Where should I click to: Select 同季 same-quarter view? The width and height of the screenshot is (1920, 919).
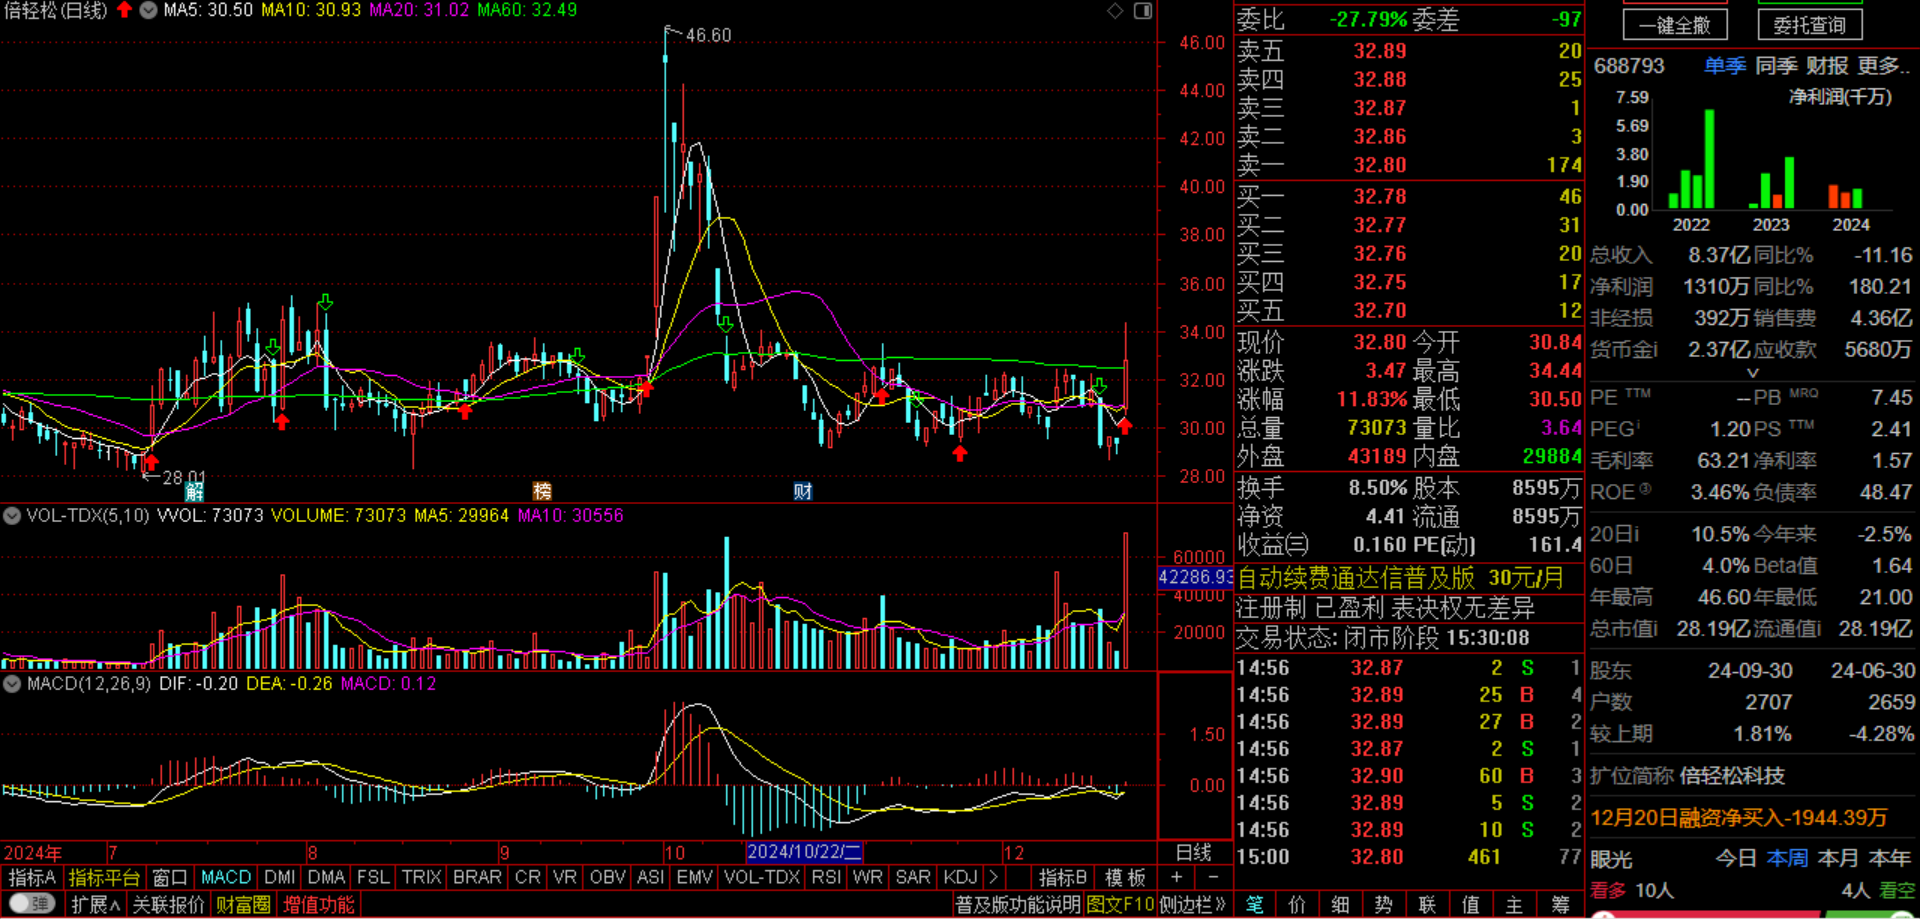click(1776, 66)
